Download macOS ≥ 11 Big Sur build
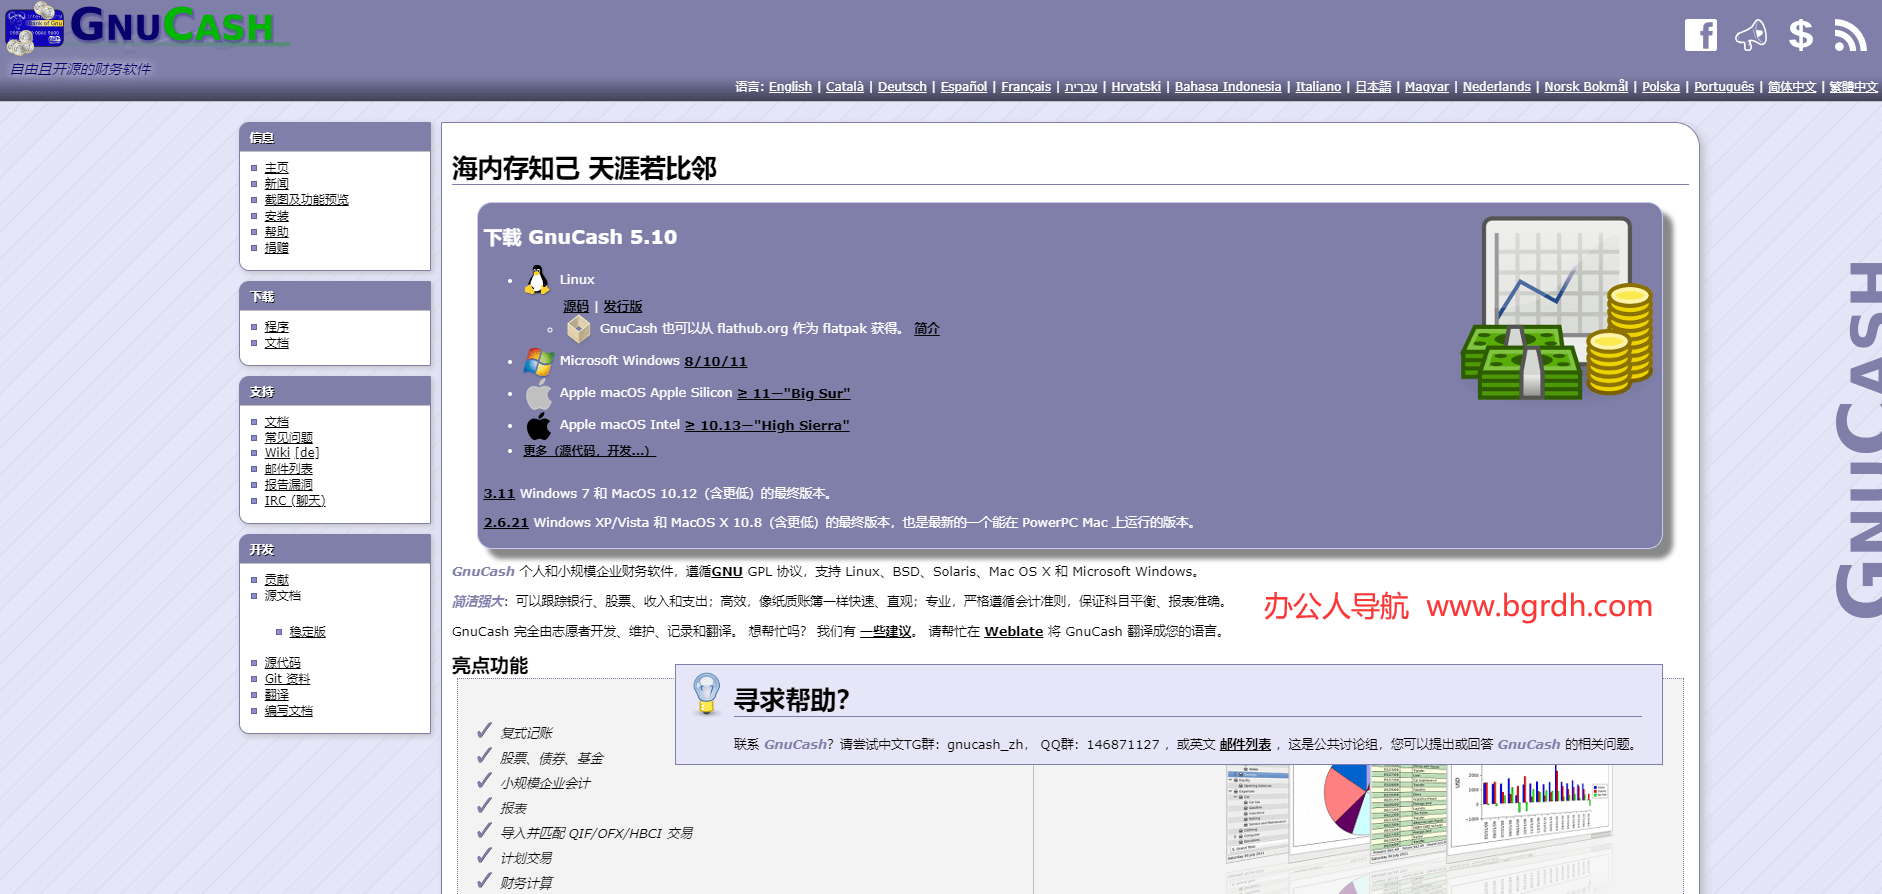 coord(794,393)
